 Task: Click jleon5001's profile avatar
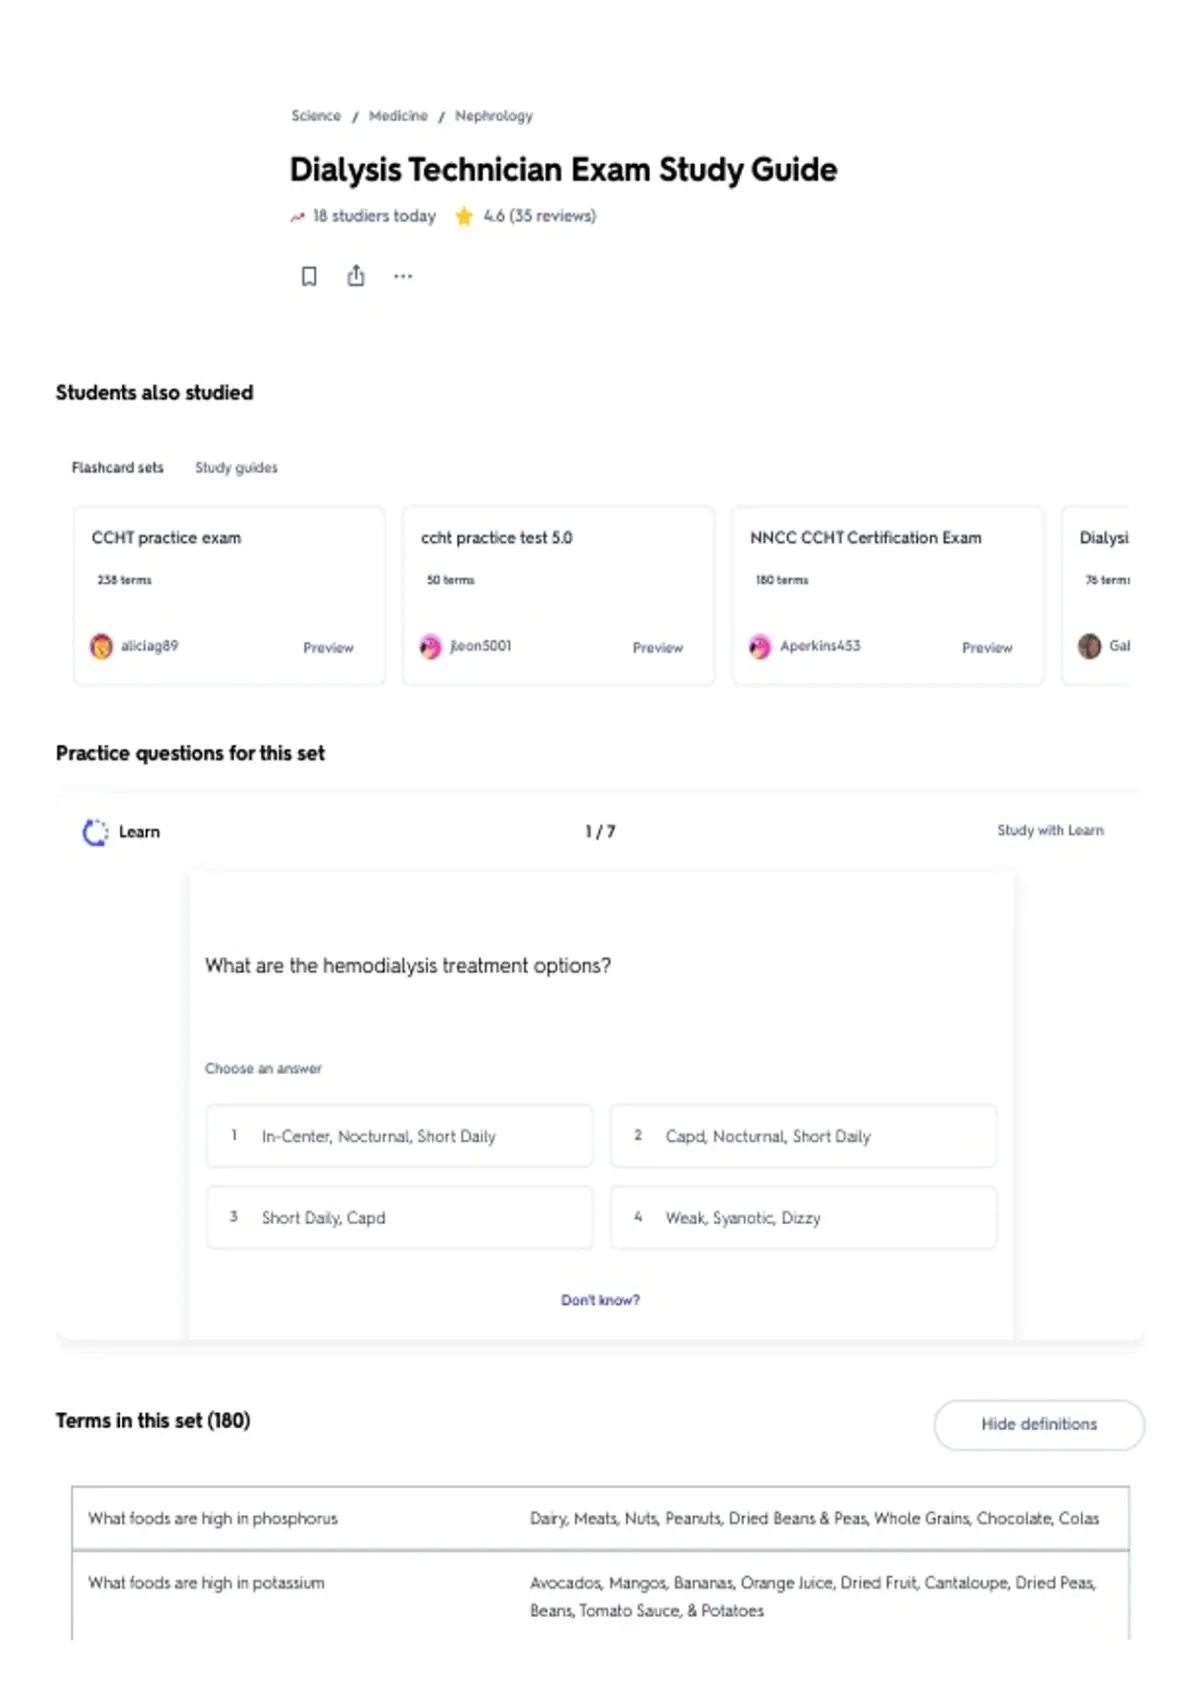pyautogui.click(x=430, y=646)
